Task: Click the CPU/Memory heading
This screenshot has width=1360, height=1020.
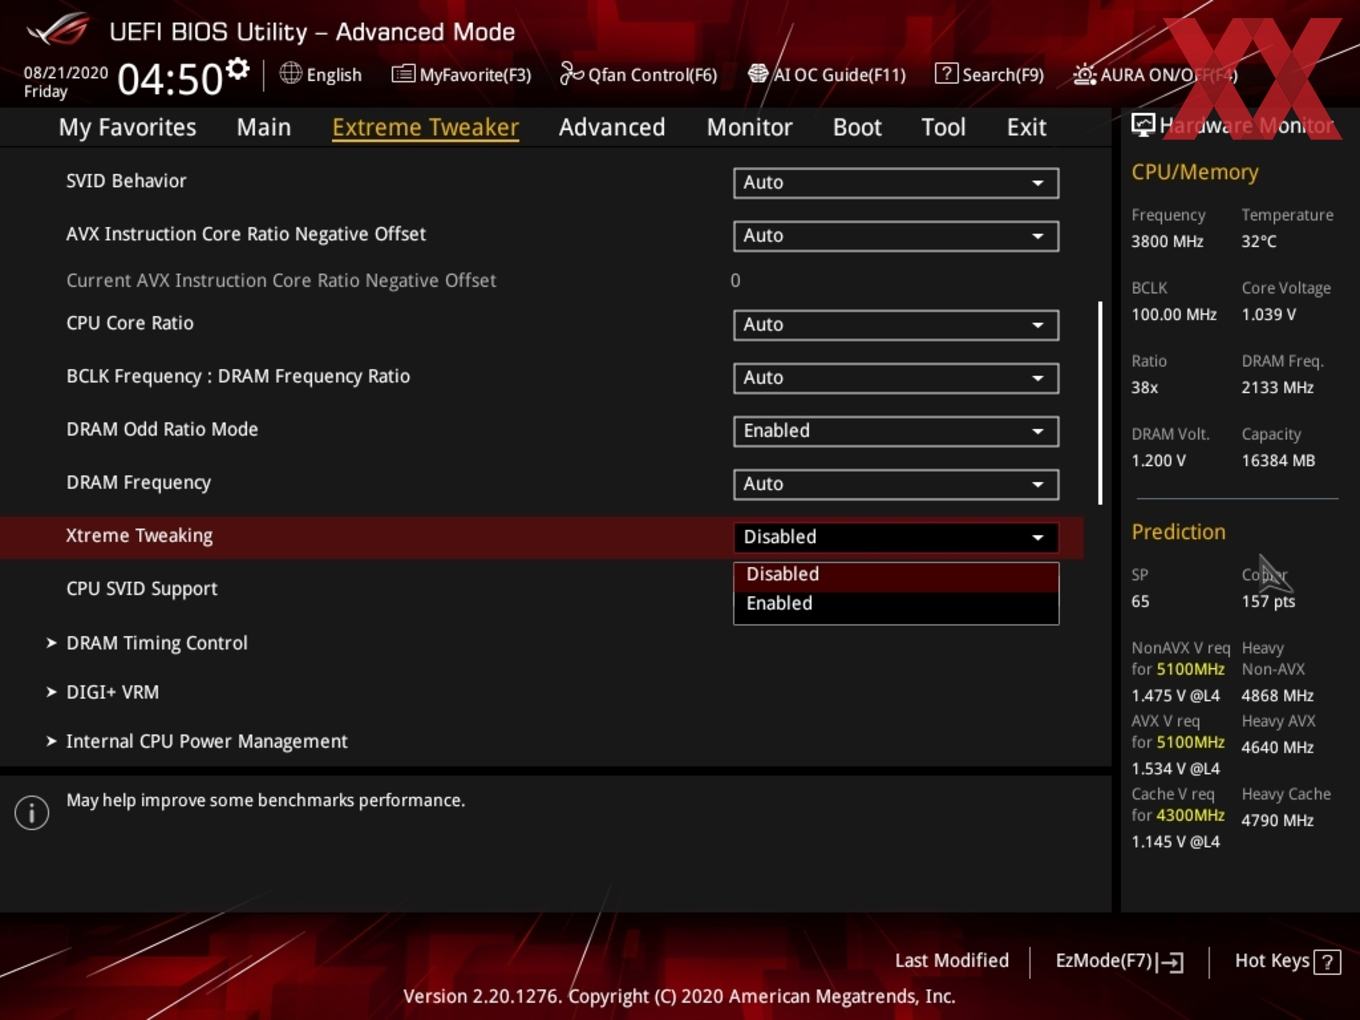Action: tap(1195, 172)
